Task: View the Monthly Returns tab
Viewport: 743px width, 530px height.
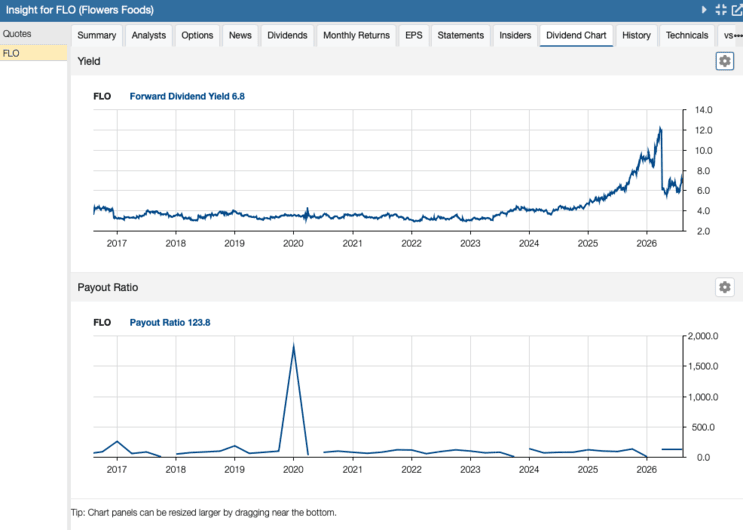Action: (x=356, y=36)
